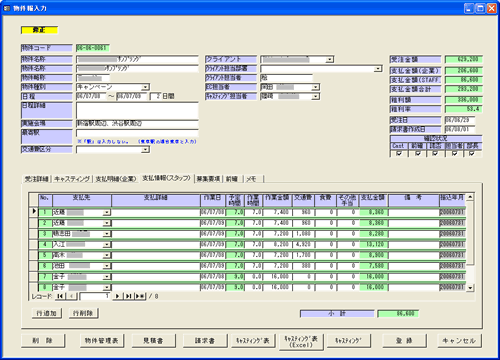This screenshot has width=500, height=360.
Task: Click the 行追加 button
Action: click(x=47, y=313)
